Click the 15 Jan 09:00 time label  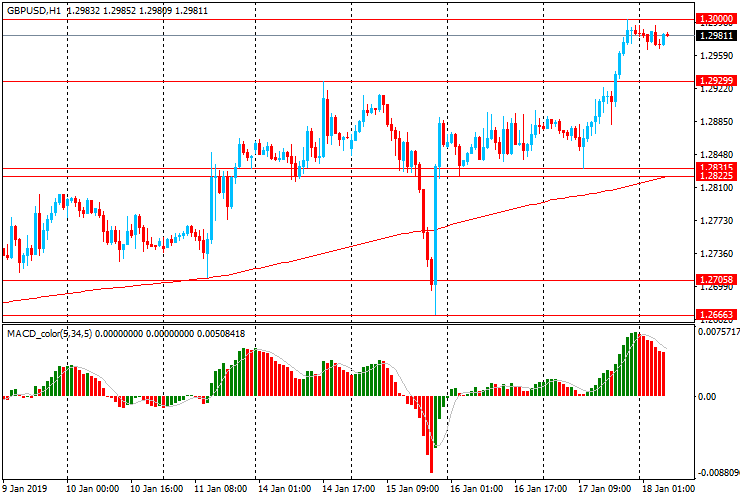[412, 488]
